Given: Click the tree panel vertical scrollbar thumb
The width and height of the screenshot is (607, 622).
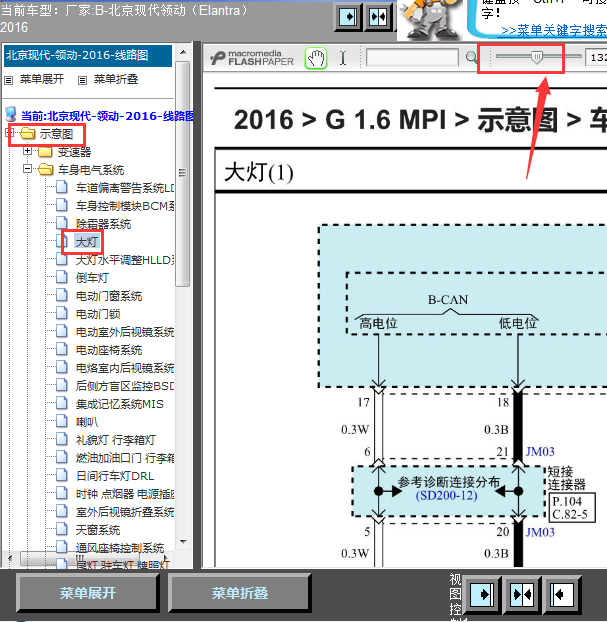Looking at the screenshot, I should pyautogui.click(x=182, y=173).
